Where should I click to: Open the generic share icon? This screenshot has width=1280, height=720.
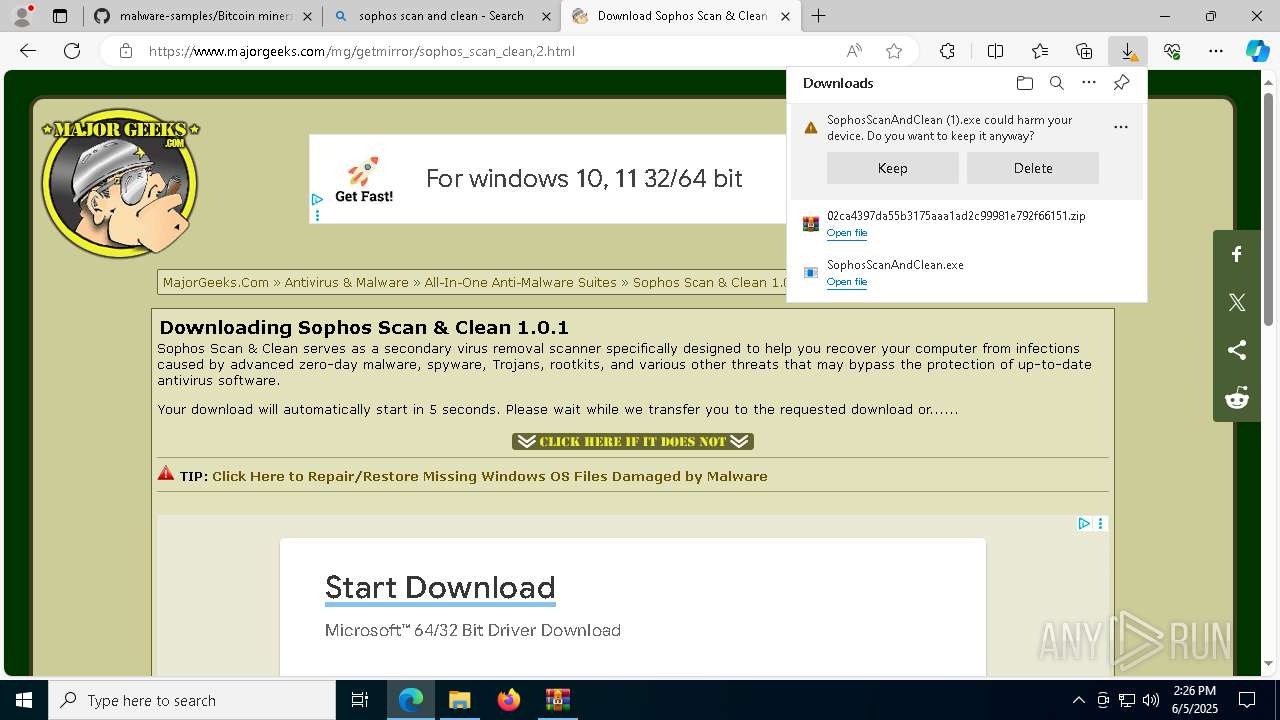coord(1237,350)
